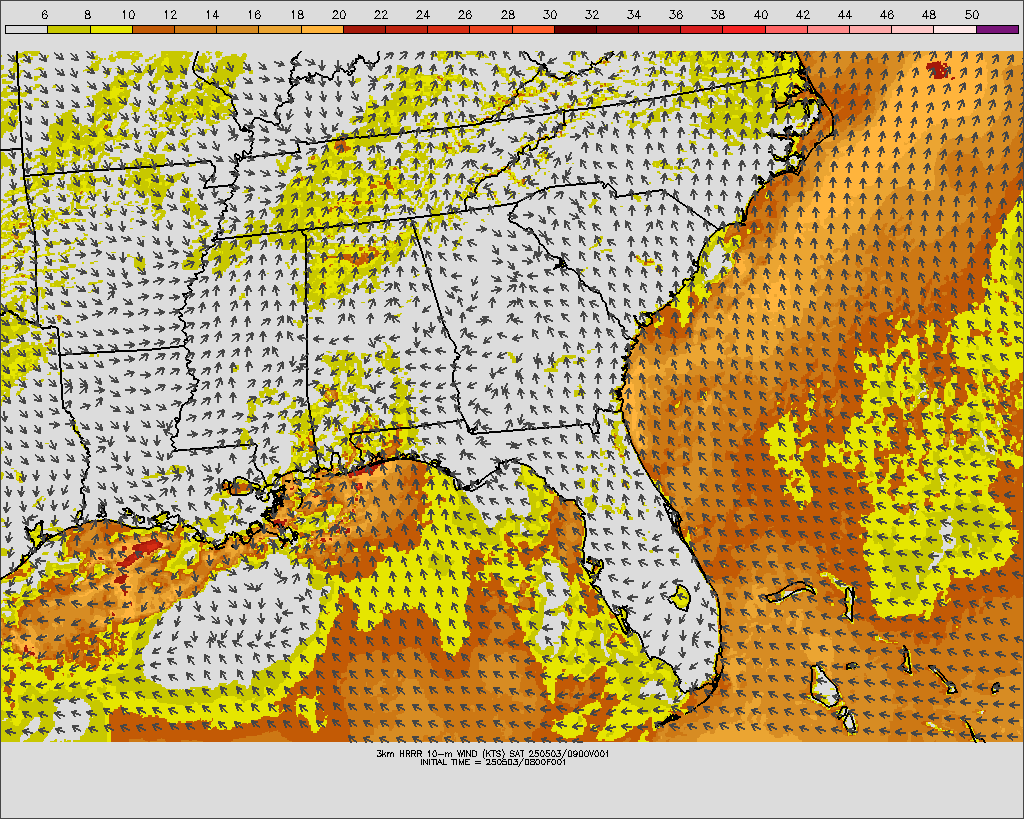Click the legend label "8"
The width and height of the screenshot is (1024, 819).
[x=87, y=14]
